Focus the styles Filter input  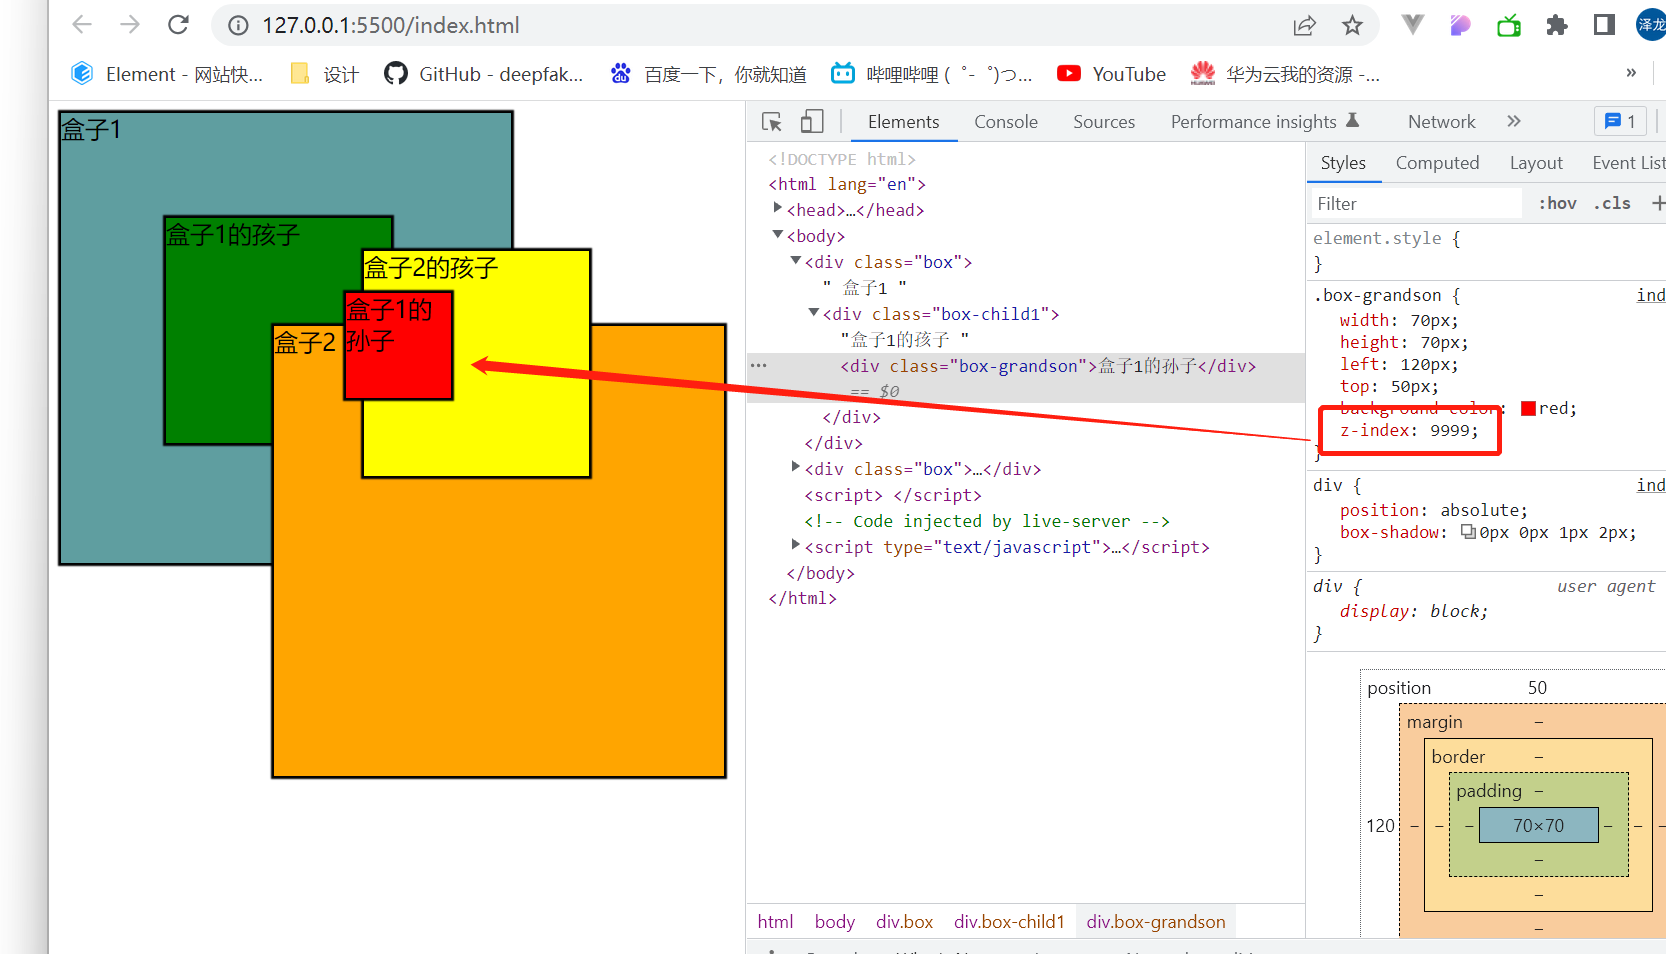1416,203
